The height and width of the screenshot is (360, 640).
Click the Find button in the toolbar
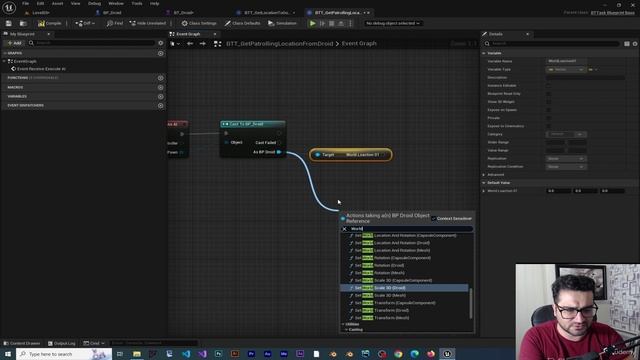(115, 23)
